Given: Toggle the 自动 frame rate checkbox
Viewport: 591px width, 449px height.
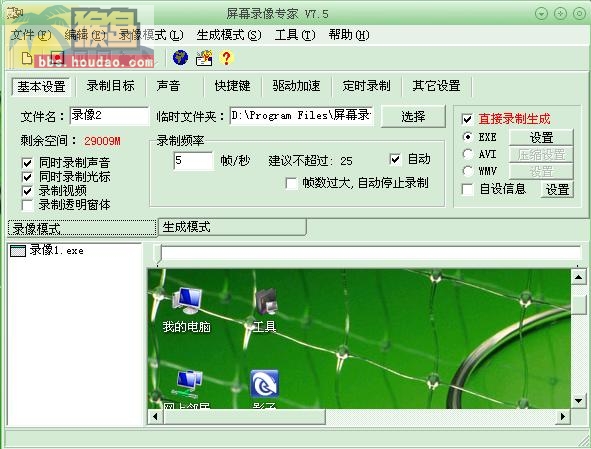Looking at the screenshot, I should pos(395,159).
